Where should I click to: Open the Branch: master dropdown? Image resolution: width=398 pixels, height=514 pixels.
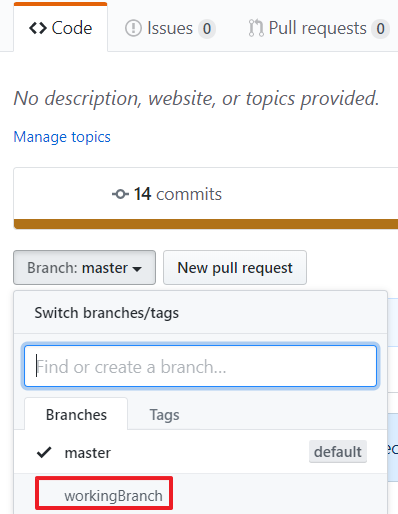(x=84, y=268)
